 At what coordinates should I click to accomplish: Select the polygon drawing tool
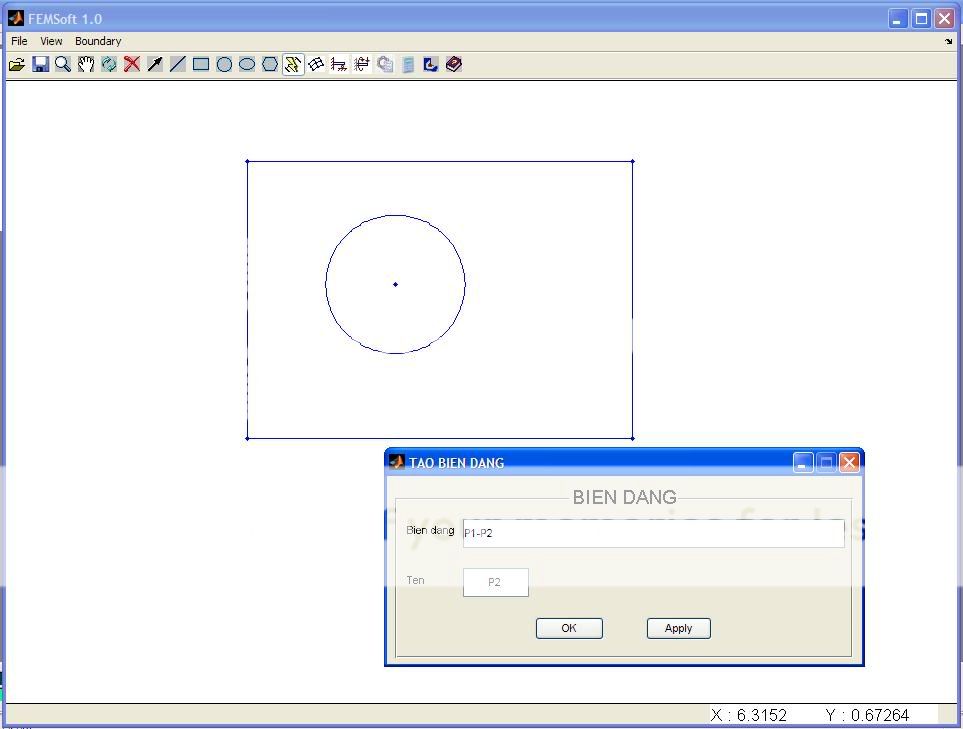click(x=270, y=65)
